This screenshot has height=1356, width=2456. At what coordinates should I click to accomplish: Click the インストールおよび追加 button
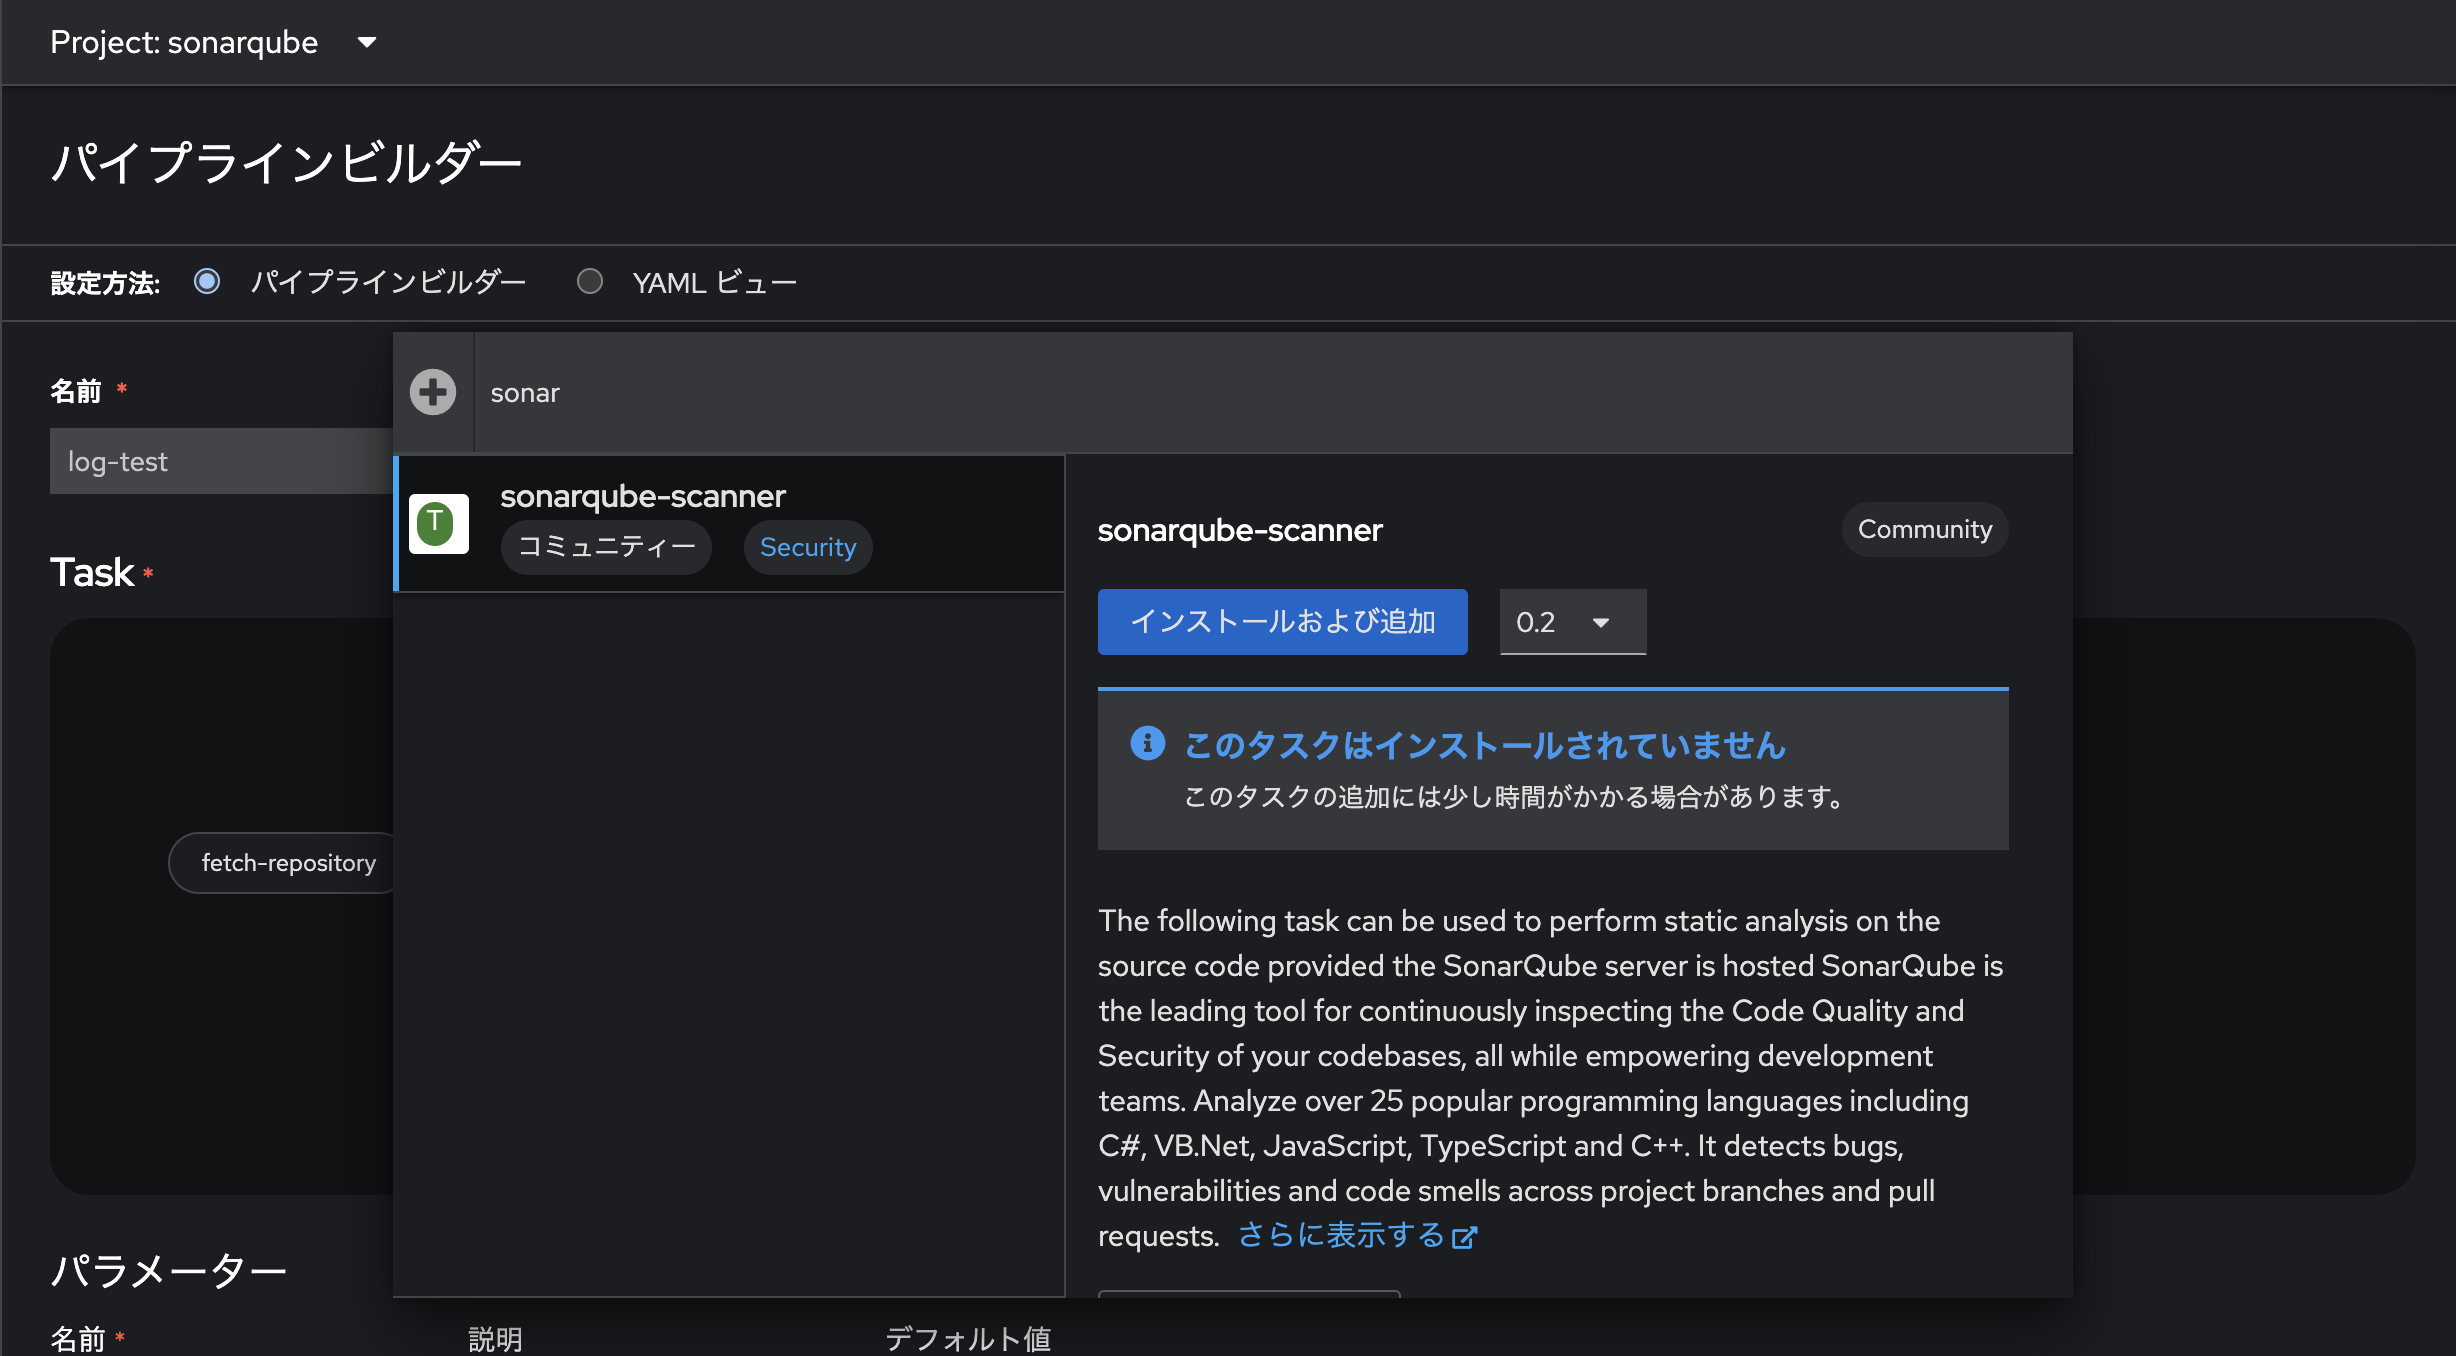[x=1282, y=622]
